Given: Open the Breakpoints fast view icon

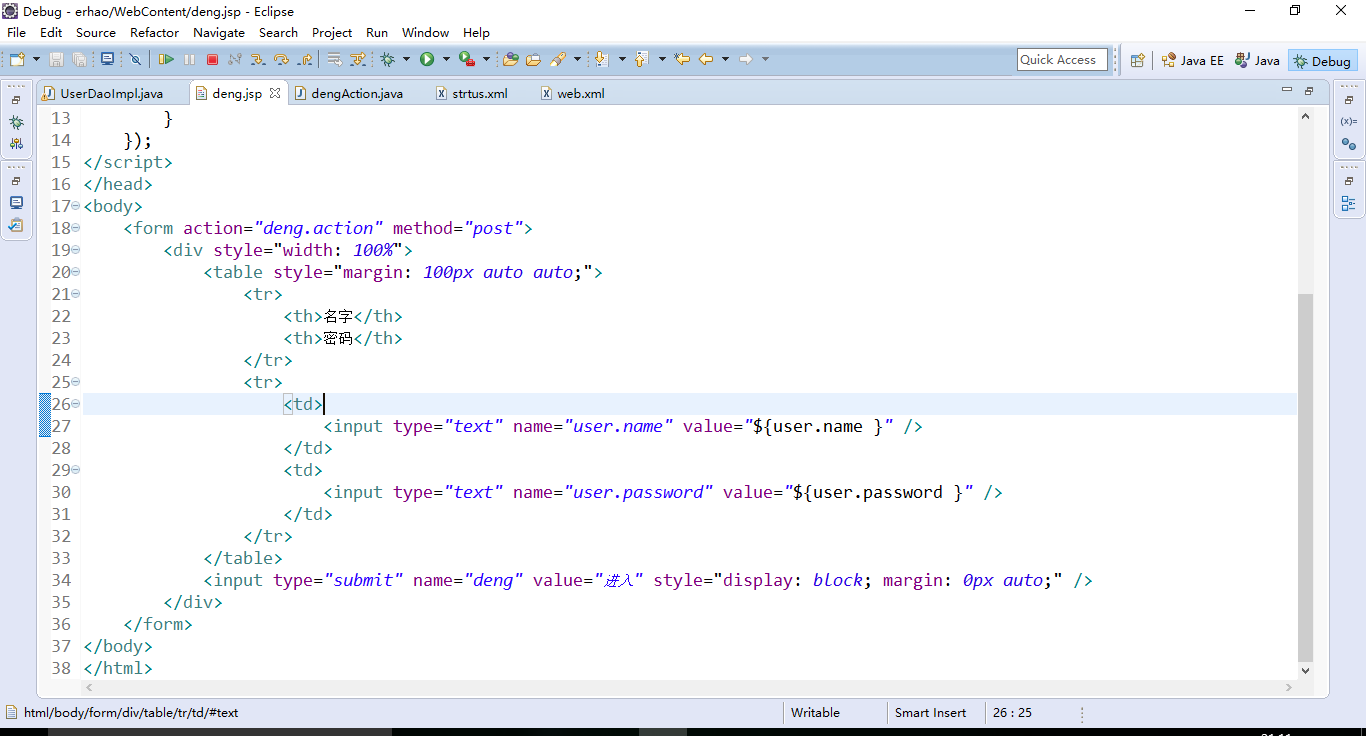Looking at the screenshot, I should (1348, 144).
